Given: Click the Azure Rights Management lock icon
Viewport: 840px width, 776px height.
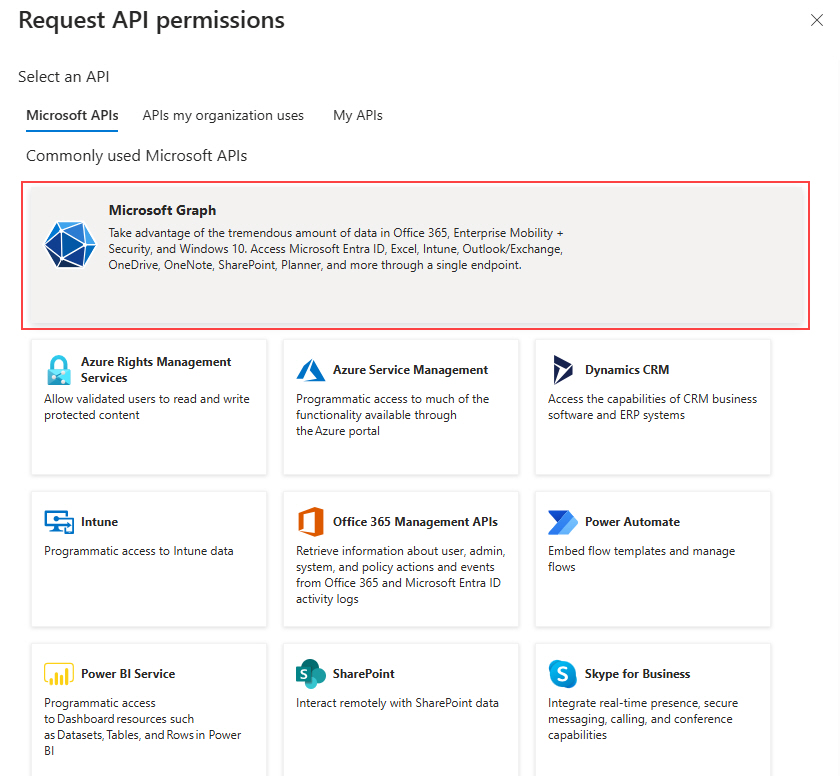Looking at the screenshot, I should (58, 370).
